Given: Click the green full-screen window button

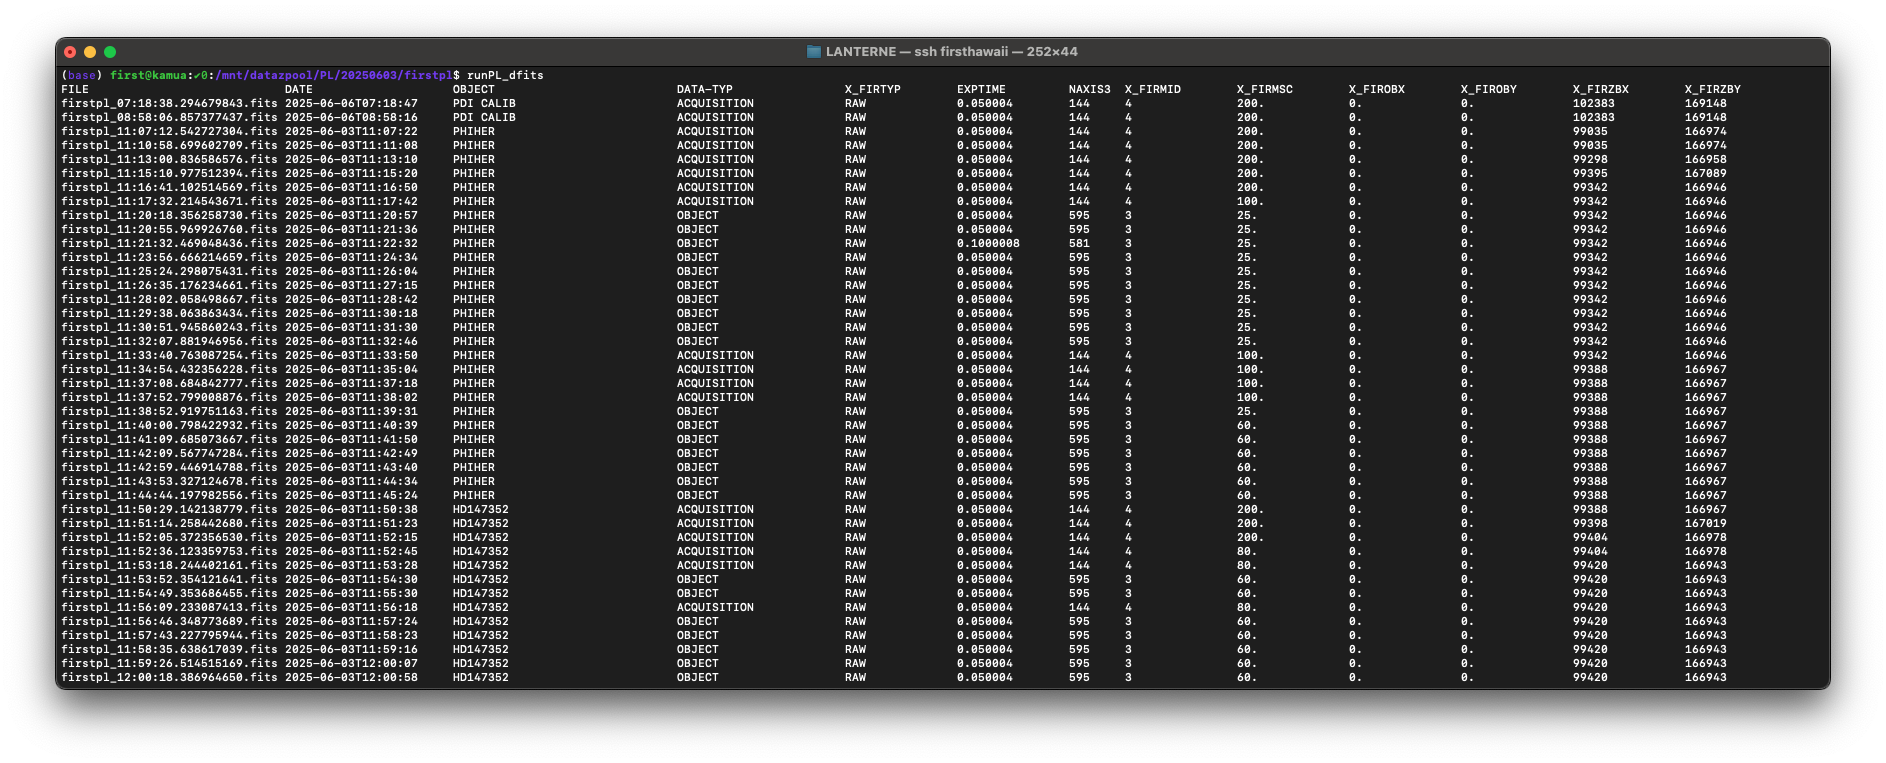Looking at the screenshot, I should 110,52.
